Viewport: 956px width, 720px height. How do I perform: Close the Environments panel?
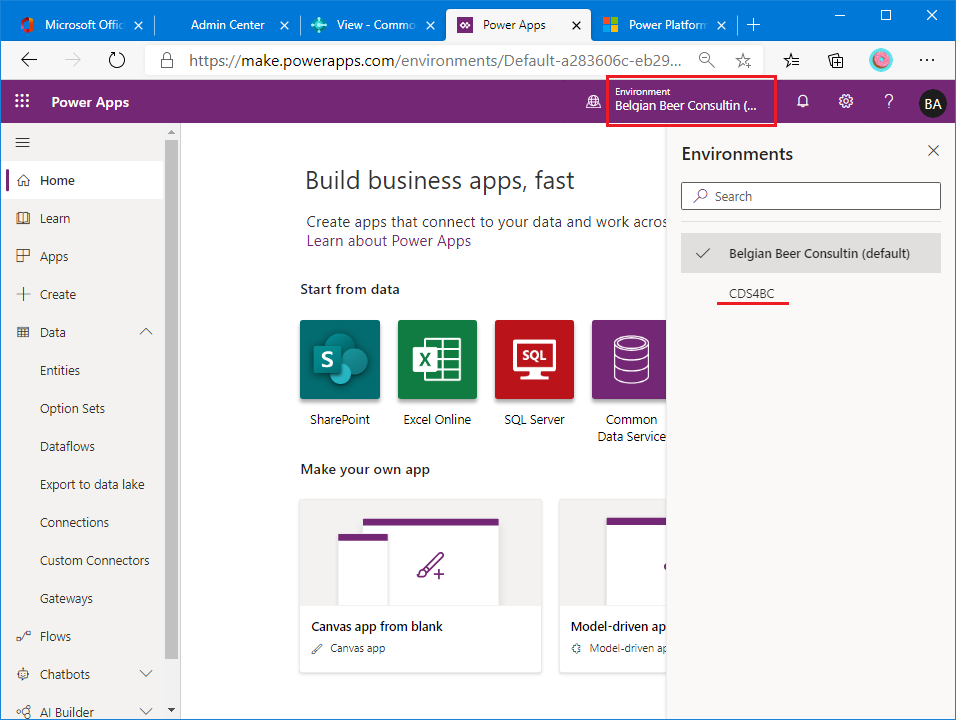click(933, 151)
